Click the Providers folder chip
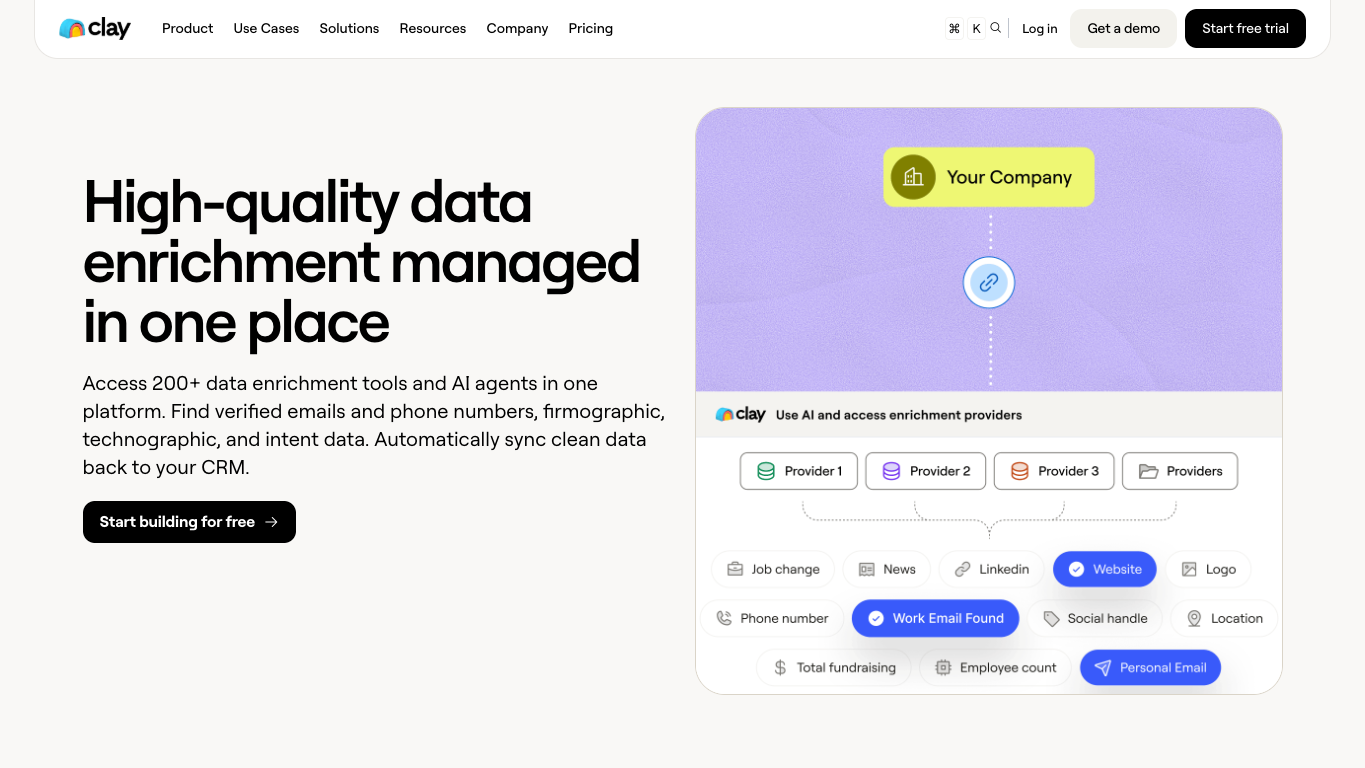The image size is (1365, 768). pos(1180,471)
